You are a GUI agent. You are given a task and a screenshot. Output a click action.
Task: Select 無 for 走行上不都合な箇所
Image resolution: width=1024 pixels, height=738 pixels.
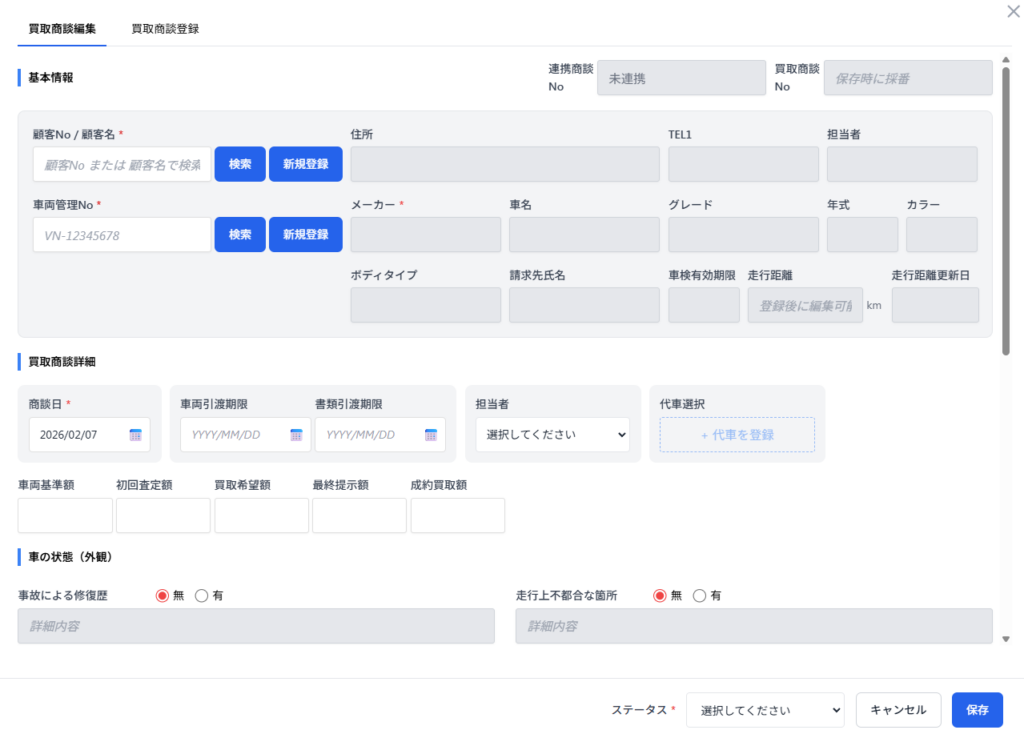[x=660, y=595]
